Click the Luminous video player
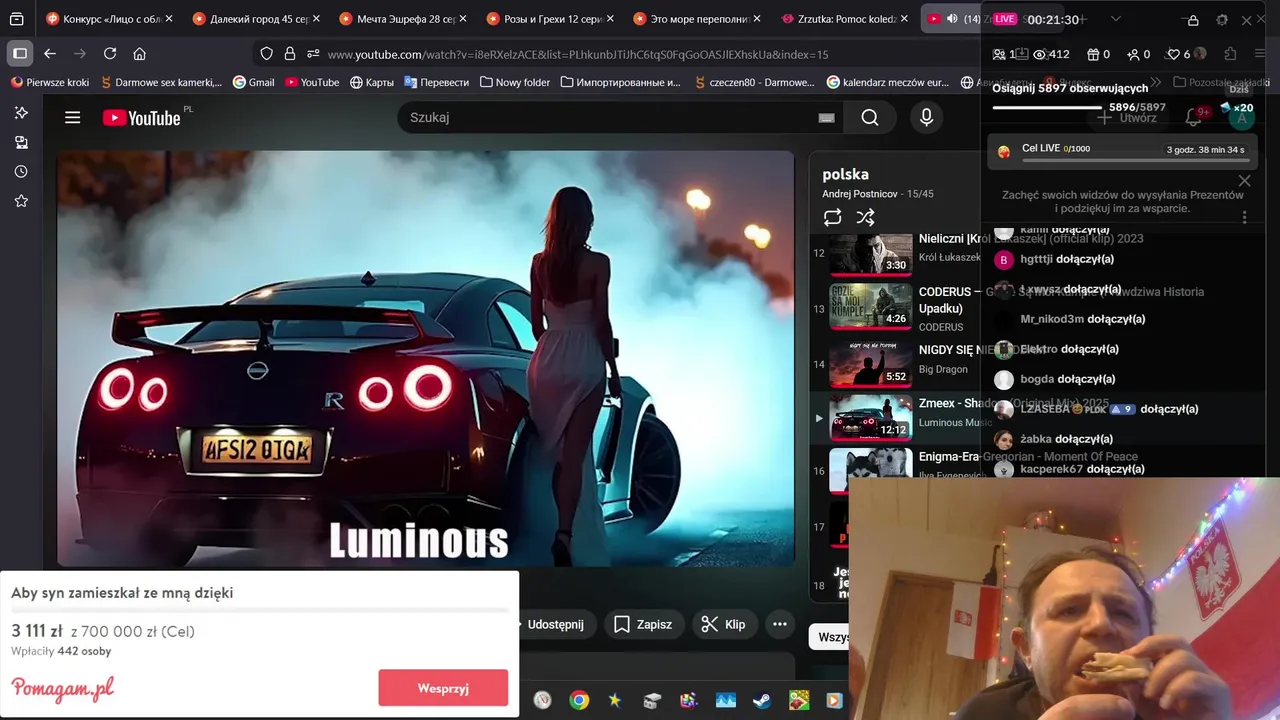Screen dimensions: 1280x720 coord(426,358)
